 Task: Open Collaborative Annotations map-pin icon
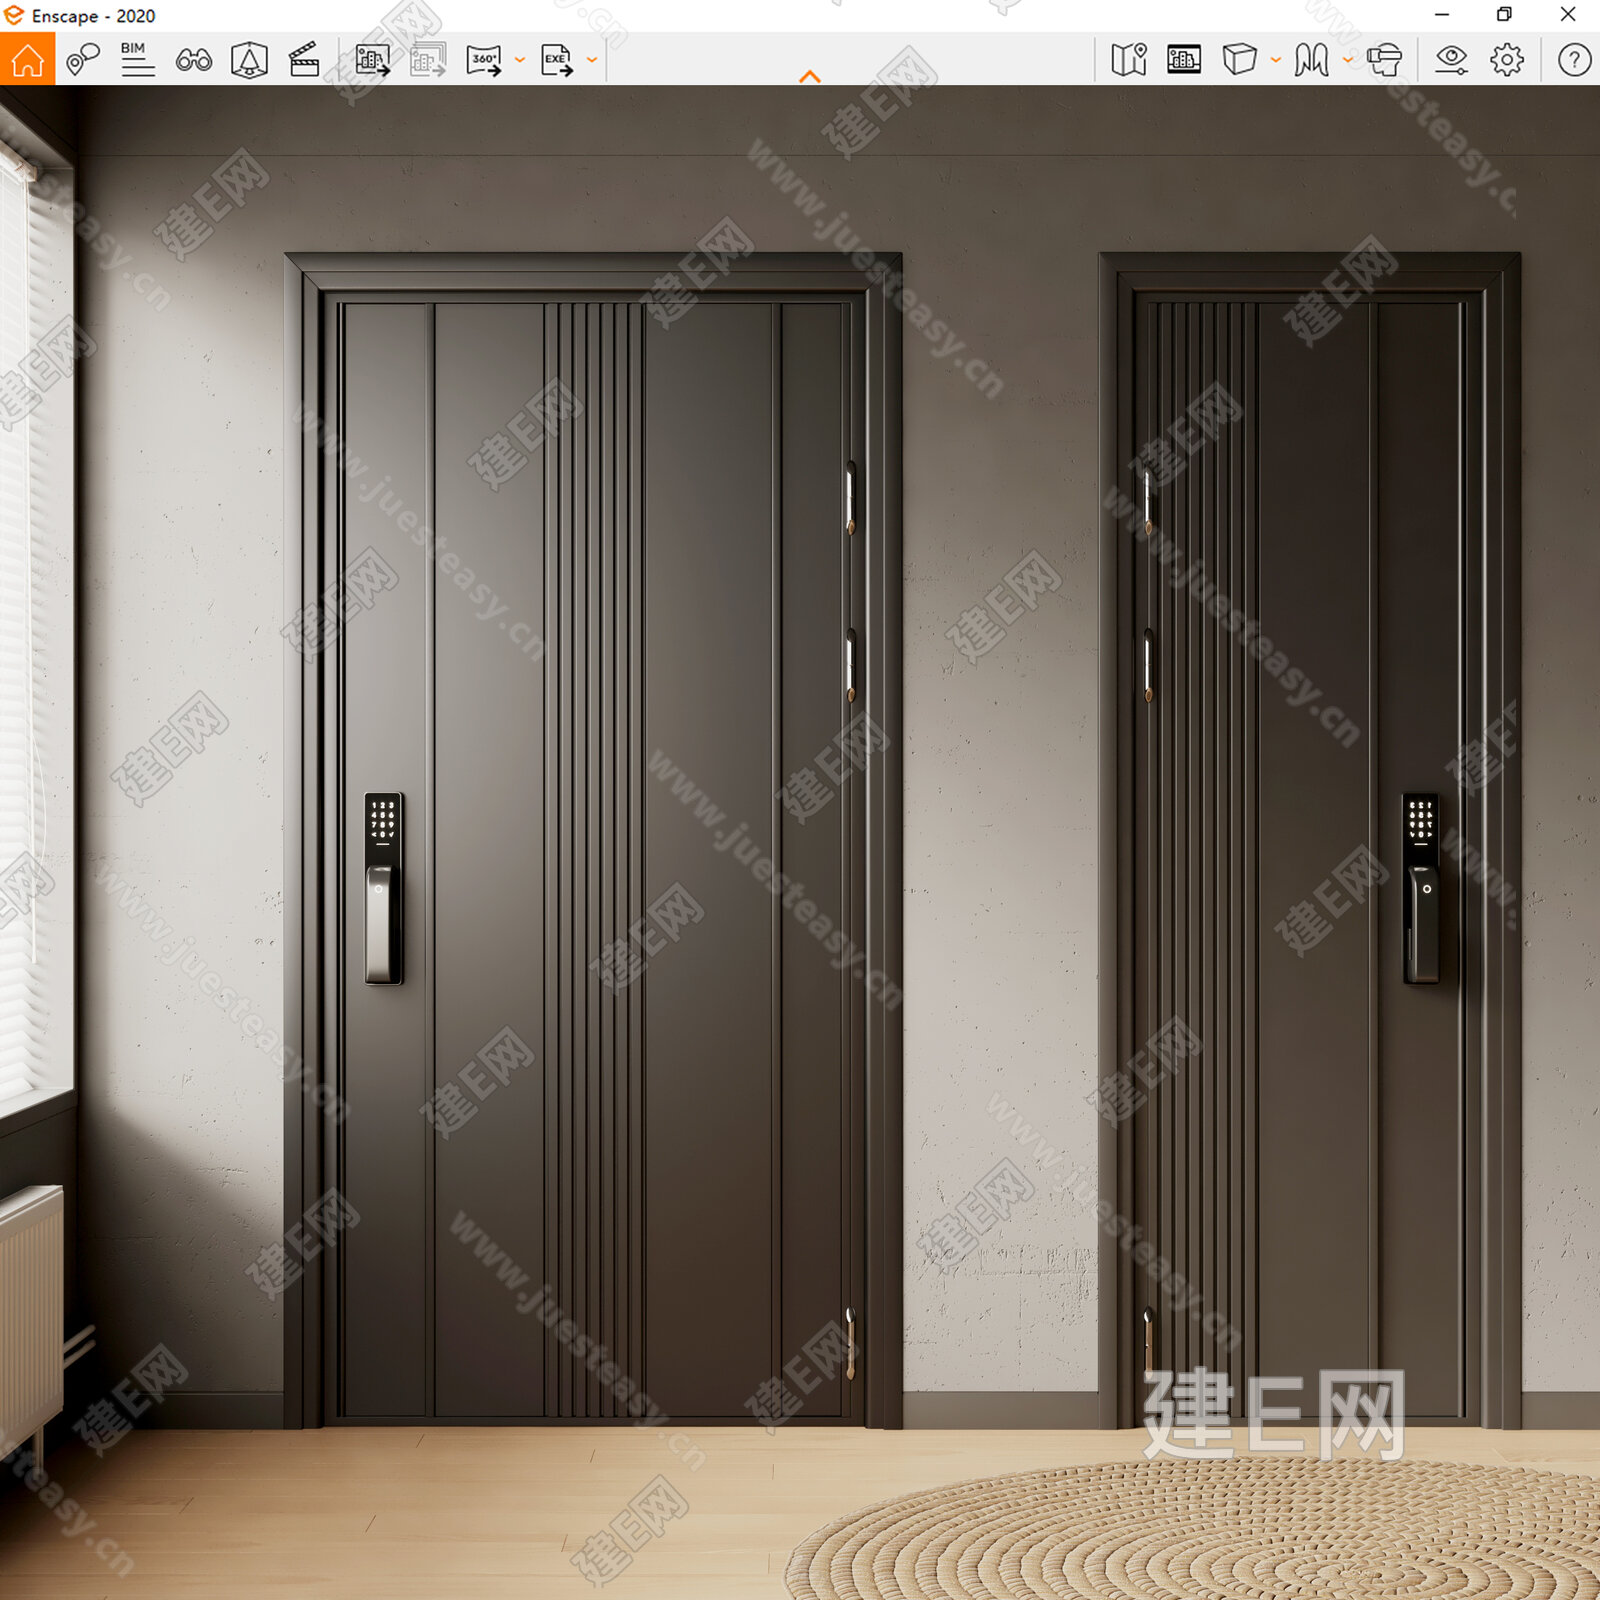(83, 60)
